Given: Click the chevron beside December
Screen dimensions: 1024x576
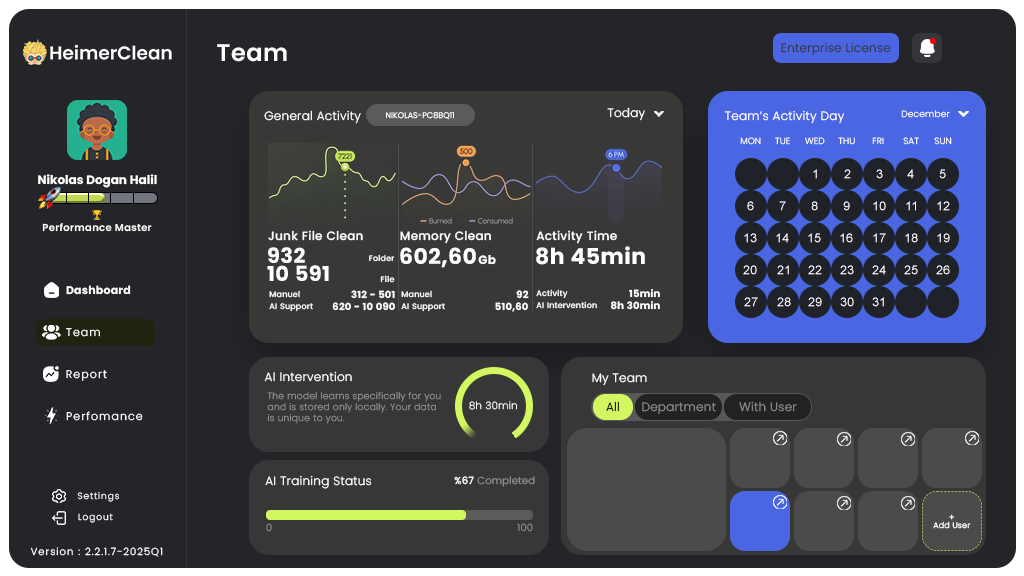Looking at the screenshot, I should click(963, 114).
